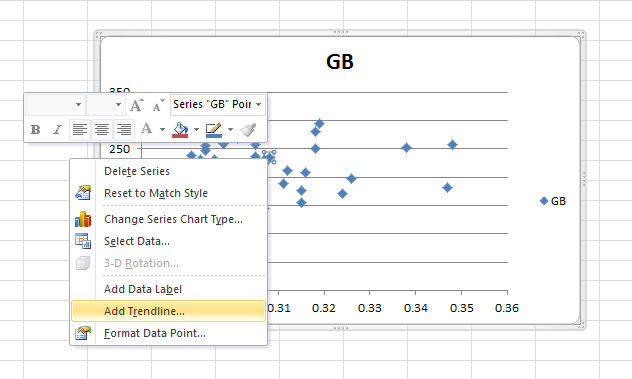Choose Delete Series from context menu
The width and height of the screenshot is (632, 379).
click(x=168, y=171)
